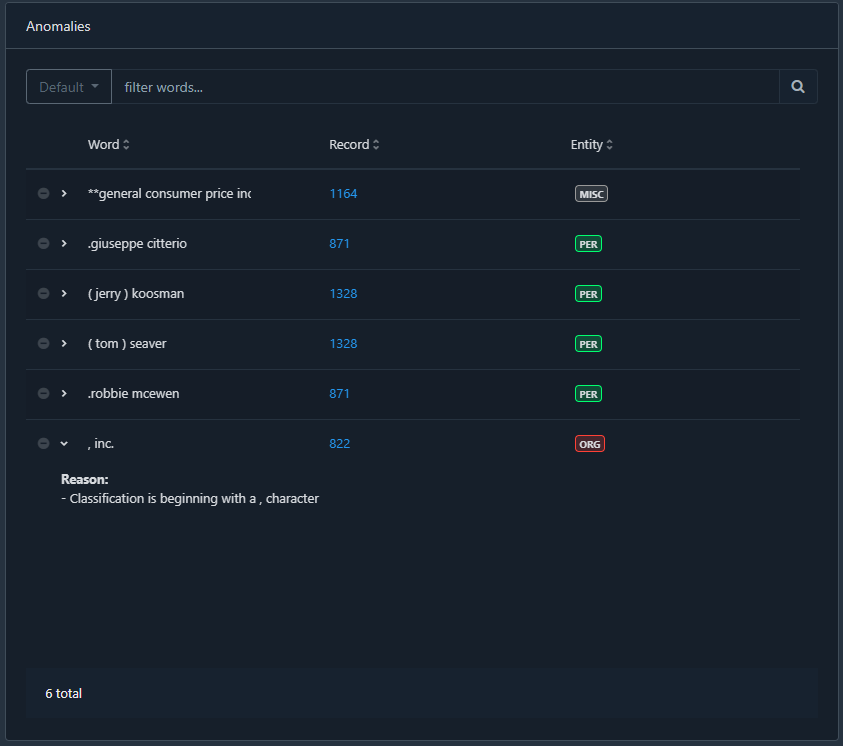
Task: Click the remove icon for ', inc.' row
Action: coord(43,444)
